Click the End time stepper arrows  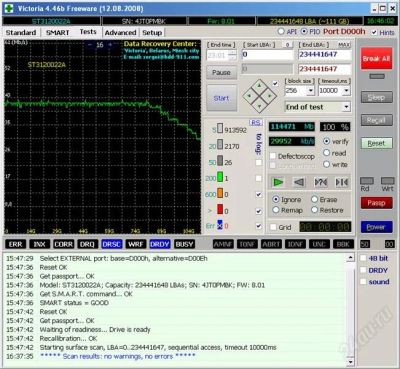233,55
